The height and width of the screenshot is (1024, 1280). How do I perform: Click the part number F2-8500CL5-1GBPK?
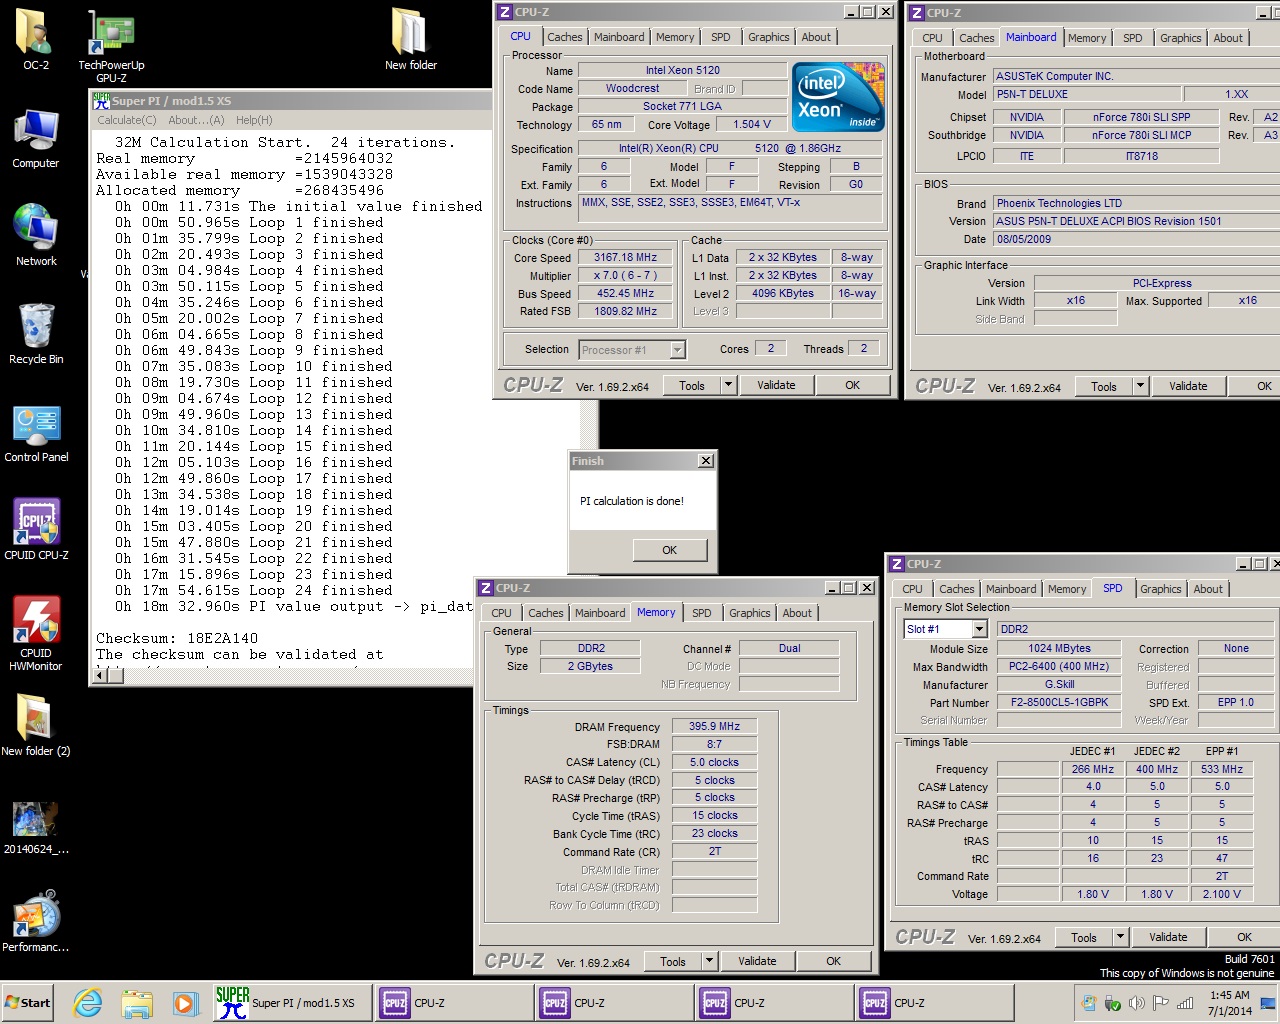pos(1059,702)
